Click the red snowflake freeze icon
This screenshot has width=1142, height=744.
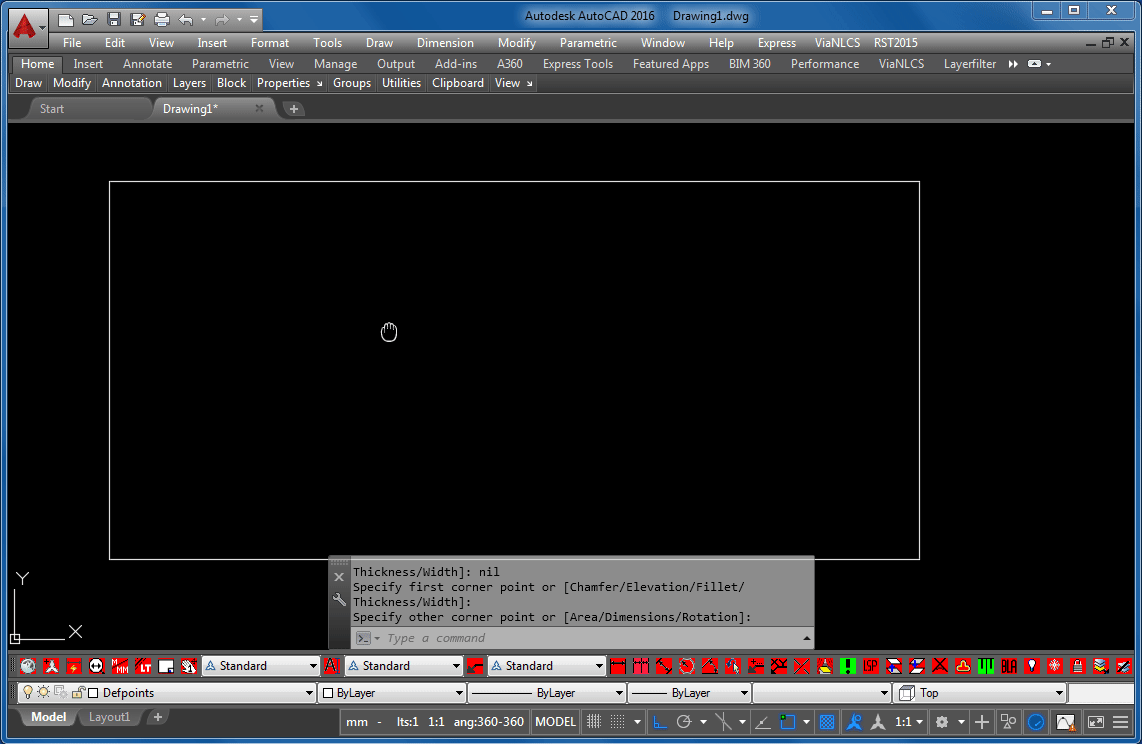coord(1055,665)
